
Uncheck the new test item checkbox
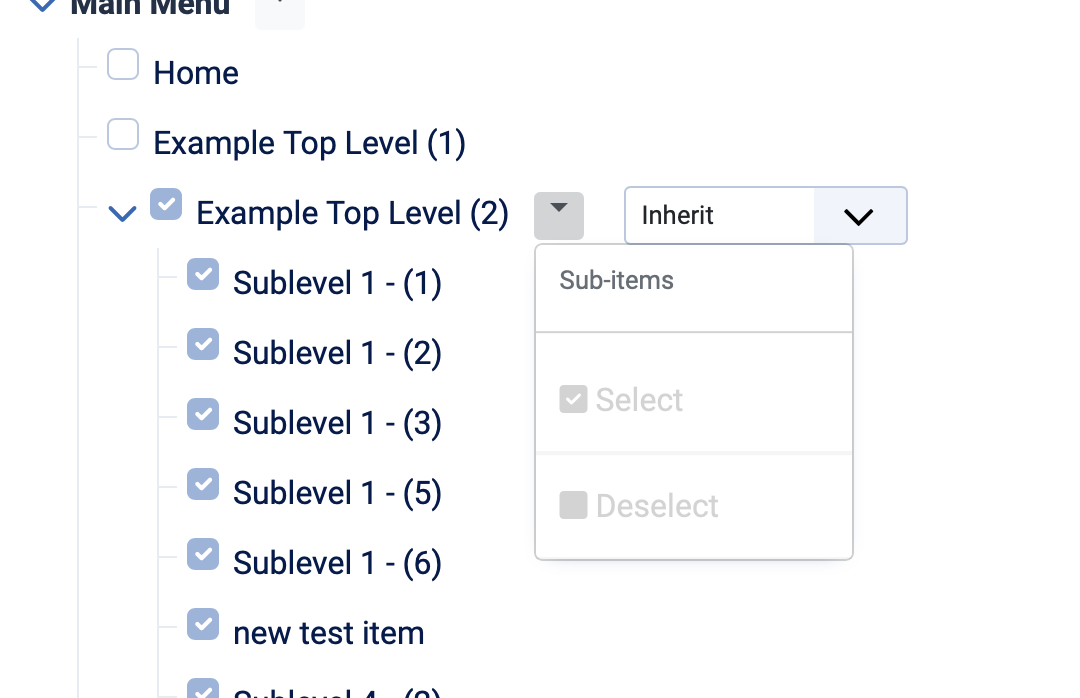(203, 624)
